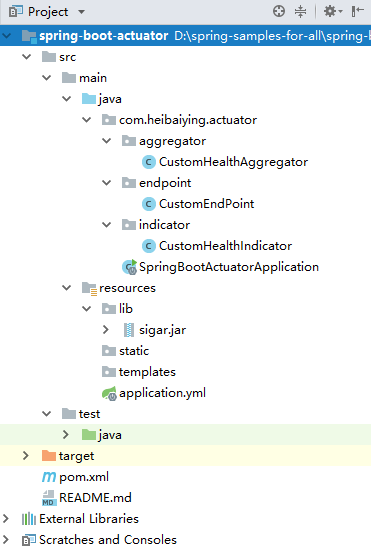
Task: Expand the External Libraries node
Action: (6, 519)
